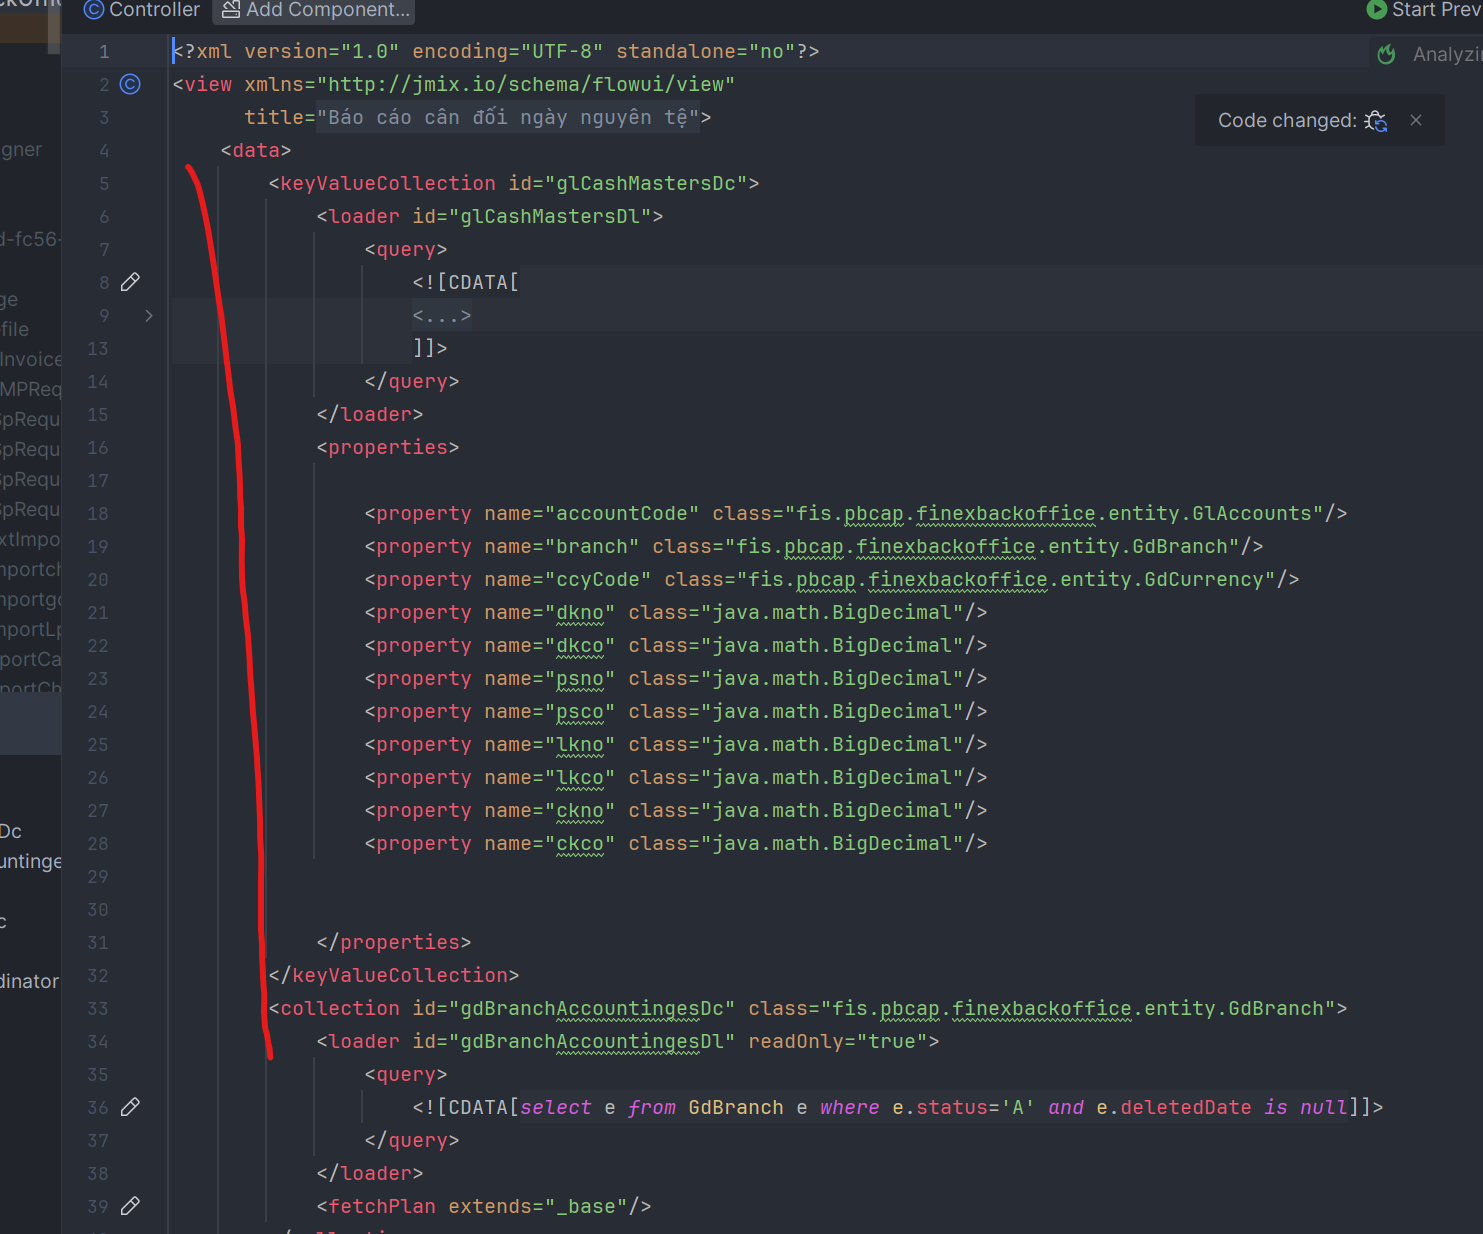The height and width of the screenshot is (1234, 1483).
Task: Click the readOnly="true" attribute
Action: [x=838, y=1041]
